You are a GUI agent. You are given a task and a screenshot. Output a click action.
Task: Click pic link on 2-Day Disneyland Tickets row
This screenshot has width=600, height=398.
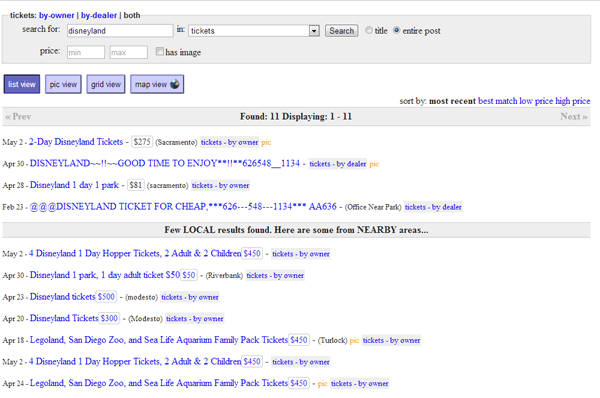[x=266, y=142]
